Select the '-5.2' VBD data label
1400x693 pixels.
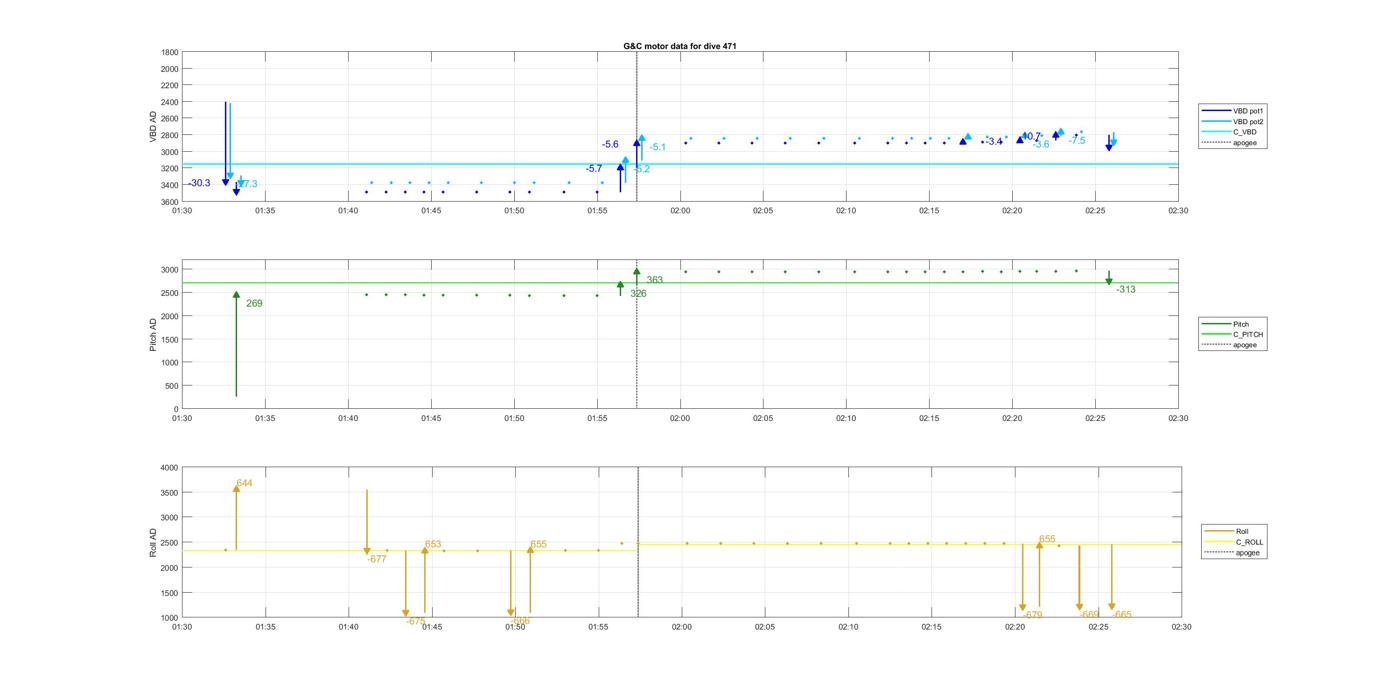(x=641, y=169)
